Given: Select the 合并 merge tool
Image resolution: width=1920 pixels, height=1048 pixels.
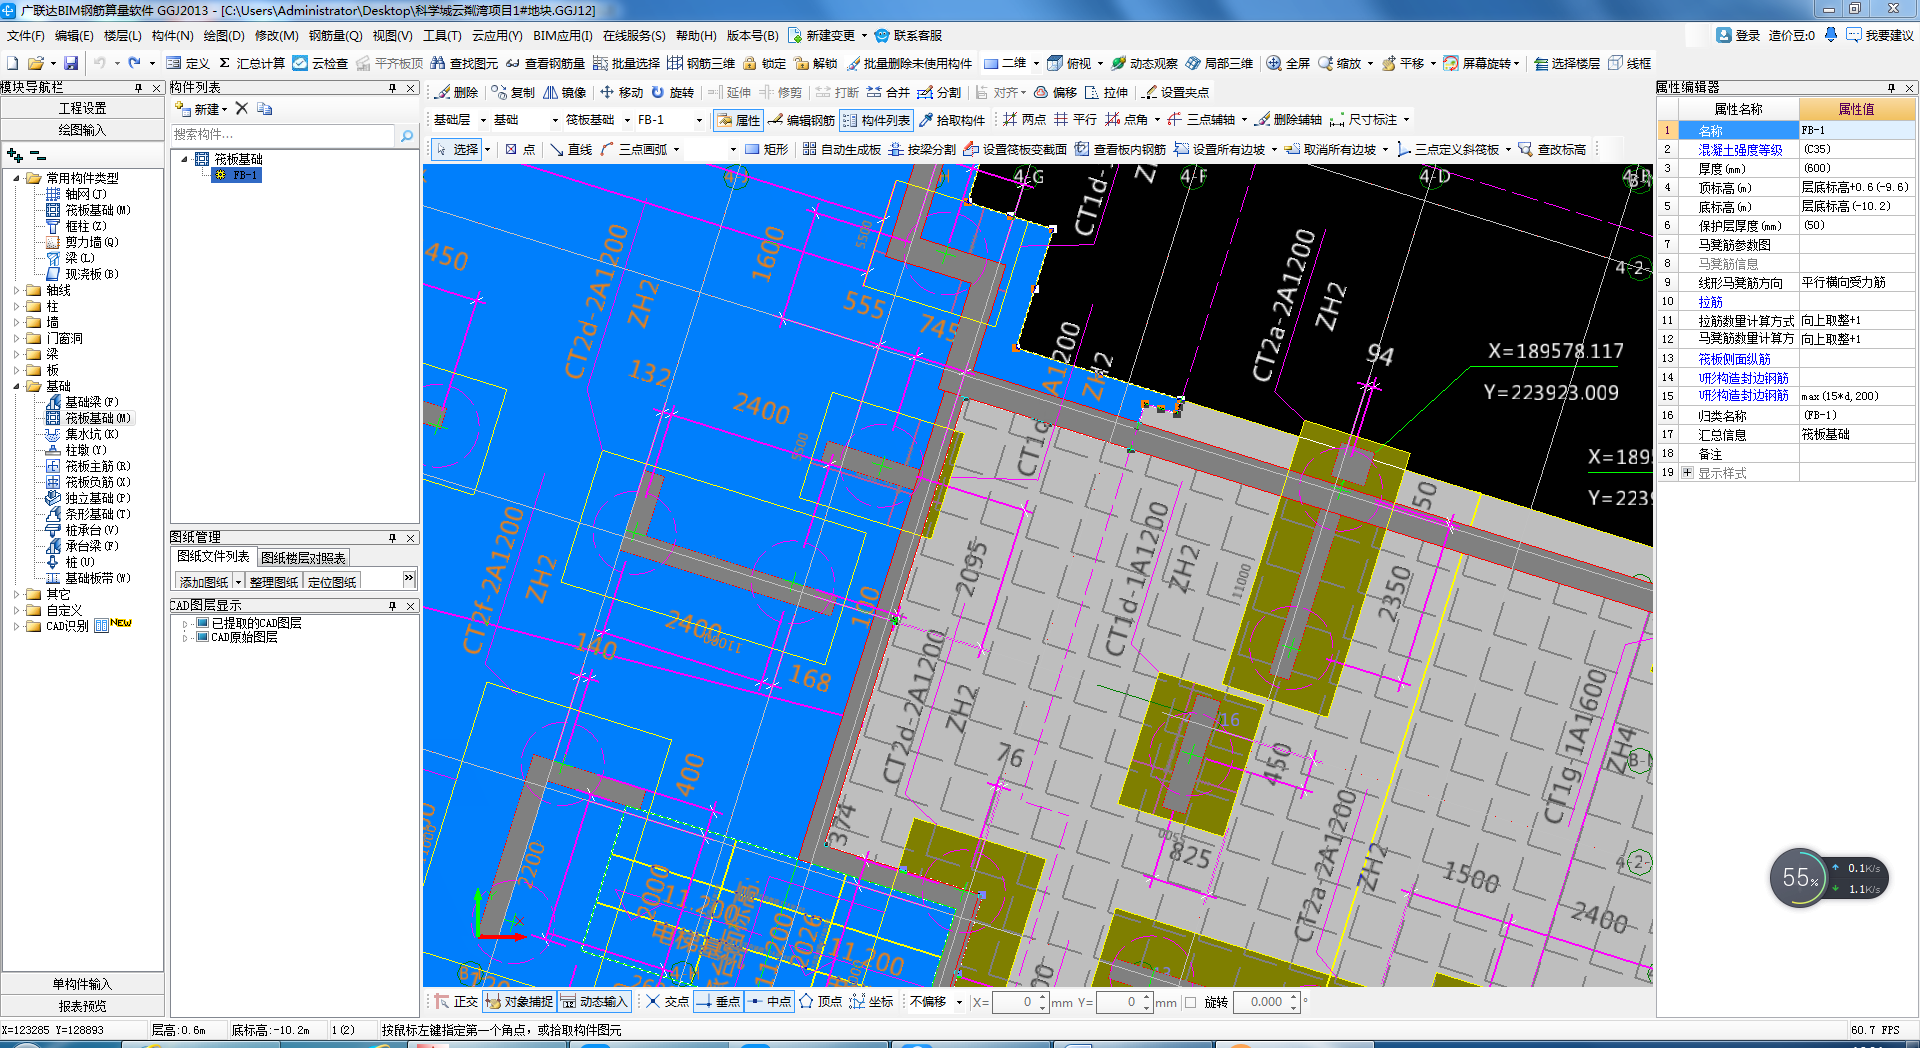Looking at the screenshot, I should point(888,92).
